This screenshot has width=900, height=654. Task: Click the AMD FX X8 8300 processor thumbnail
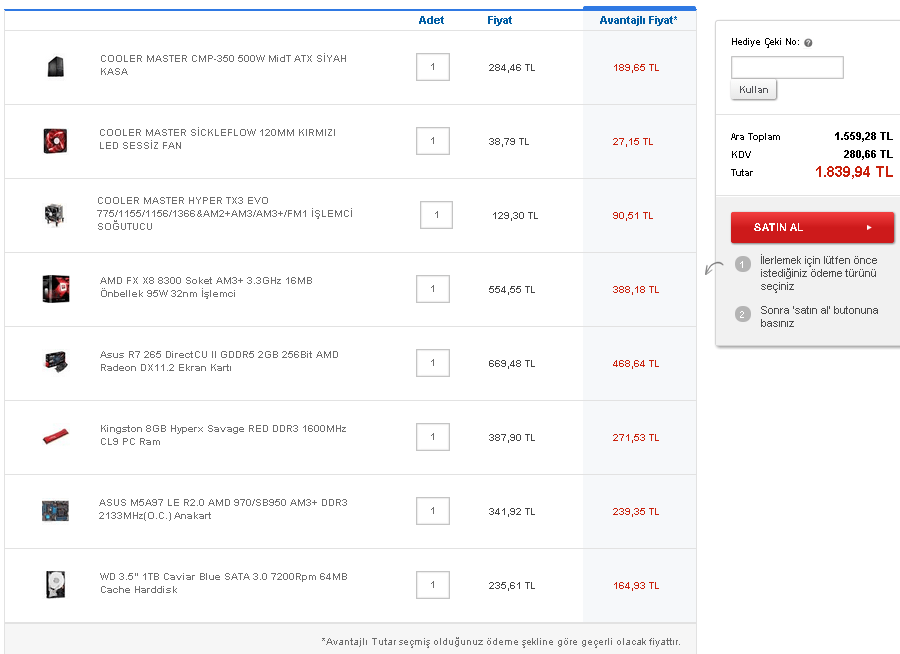56,289
